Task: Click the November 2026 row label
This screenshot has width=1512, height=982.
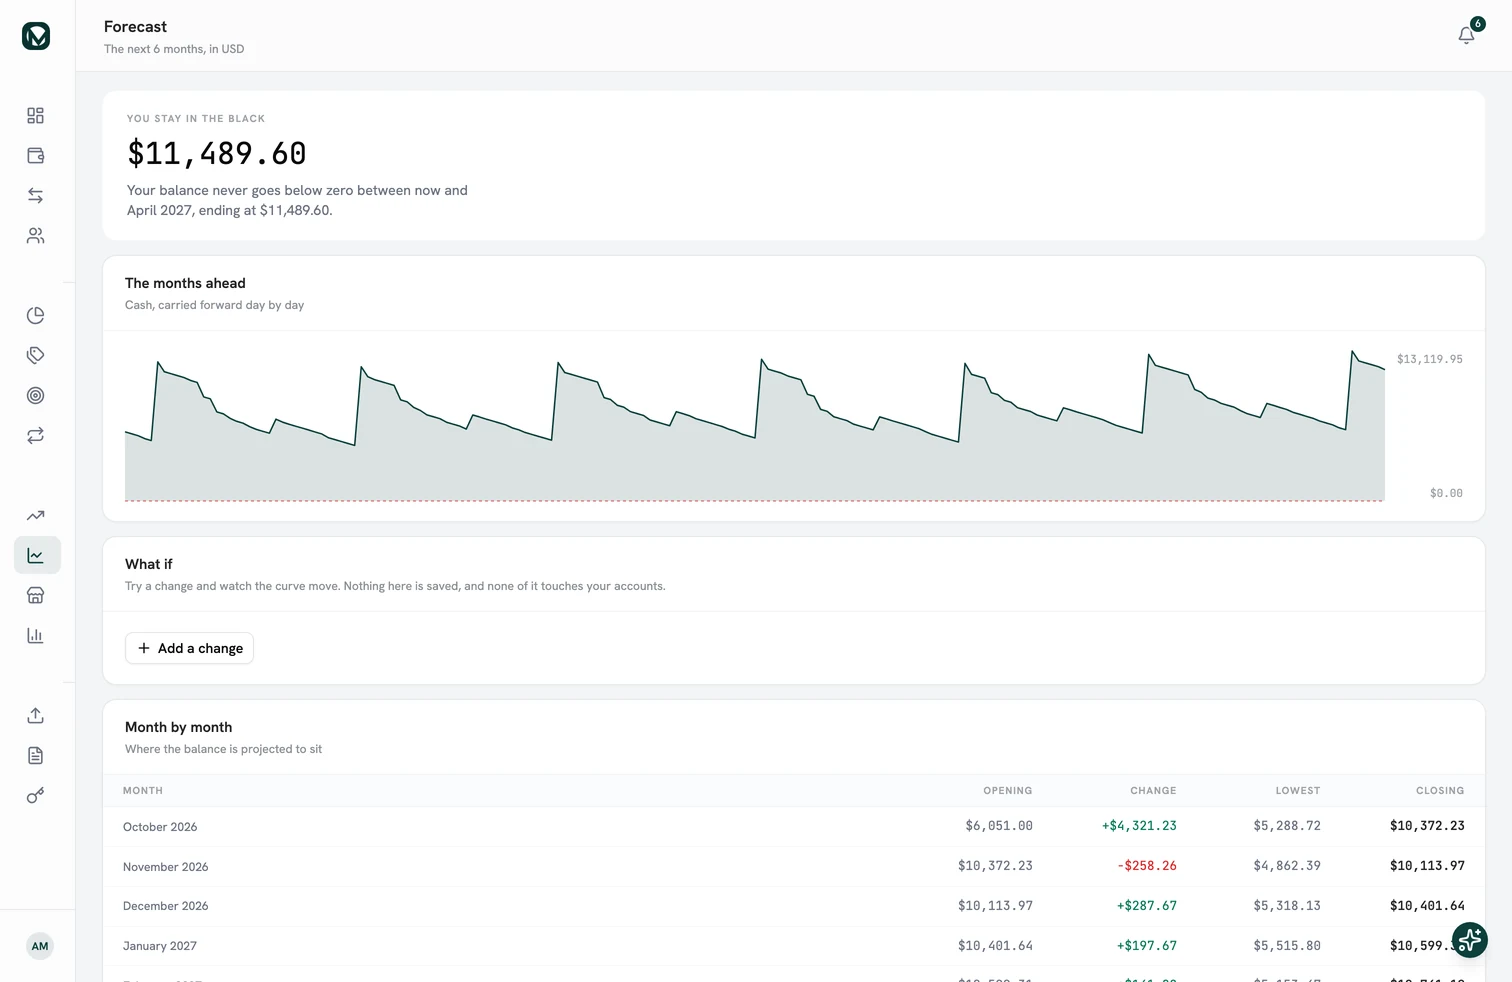Action: (166, 867)
